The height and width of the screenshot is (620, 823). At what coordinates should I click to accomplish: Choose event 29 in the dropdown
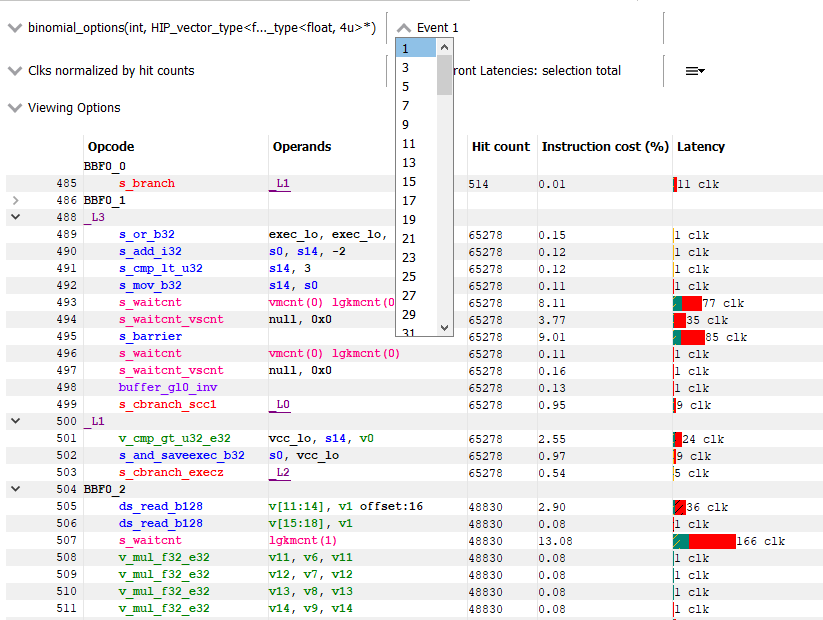click(x=416, y=314)
